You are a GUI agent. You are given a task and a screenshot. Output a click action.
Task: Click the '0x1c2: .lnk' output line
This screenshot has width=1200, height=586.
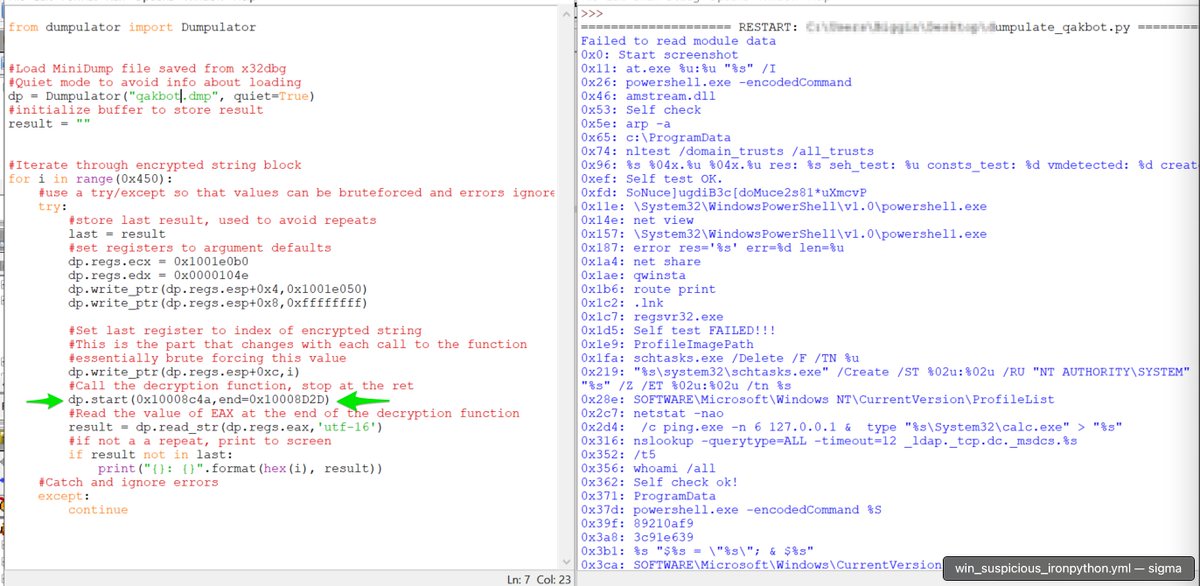point(622,302)
